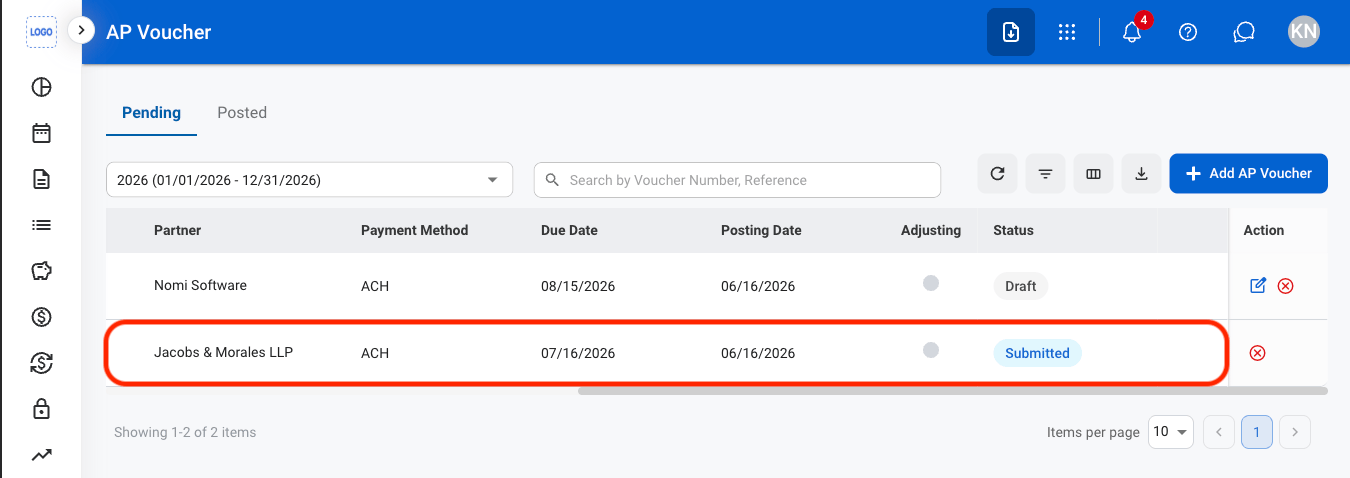Image resolution: width=1350 pixels, height=478 pixels.
Task: Click the Draft status badge
Action: tap(1021, 286)
